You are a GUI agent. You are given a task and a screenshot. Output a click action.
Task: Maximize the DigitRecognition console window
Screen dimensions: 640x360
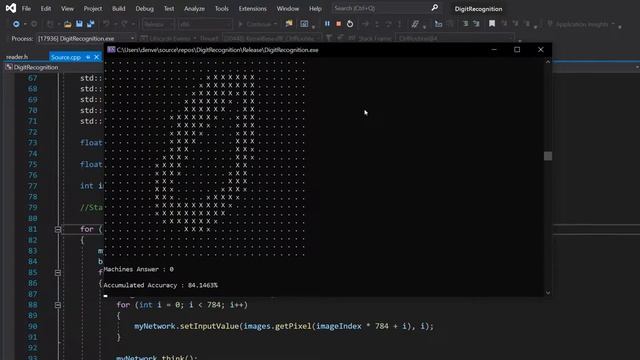[517, 50]
